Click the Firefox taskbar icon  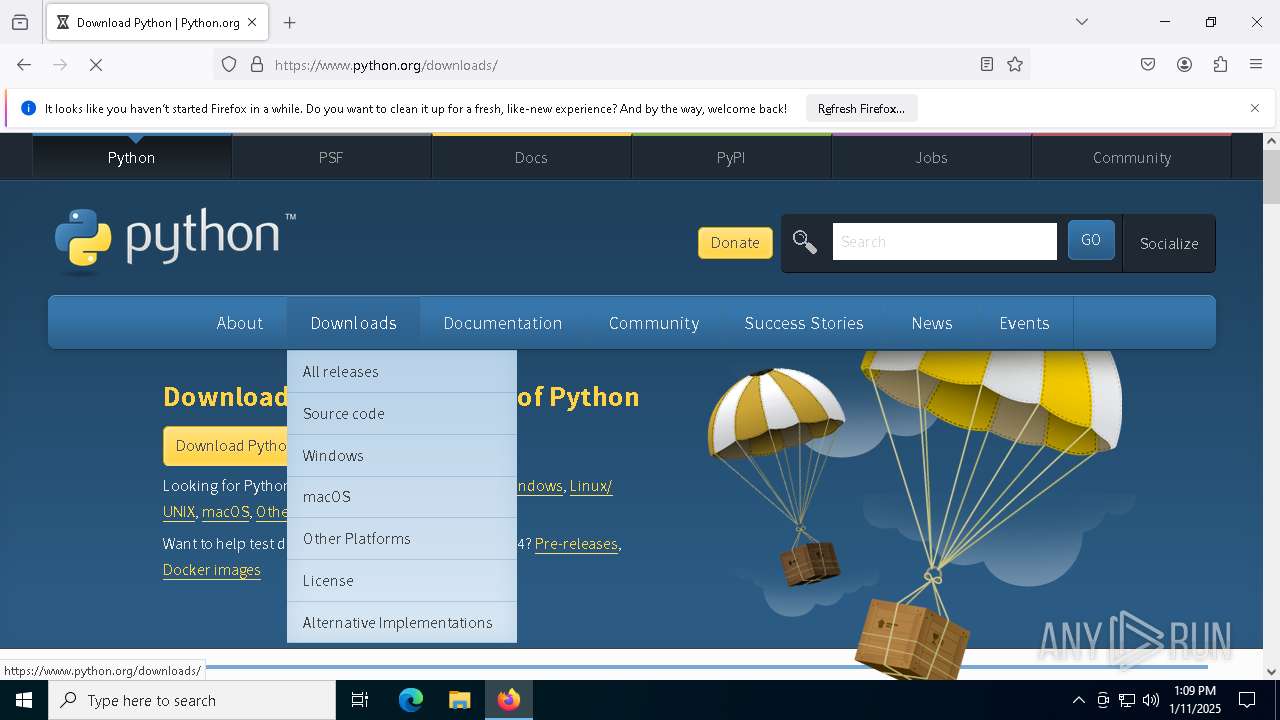509,700
